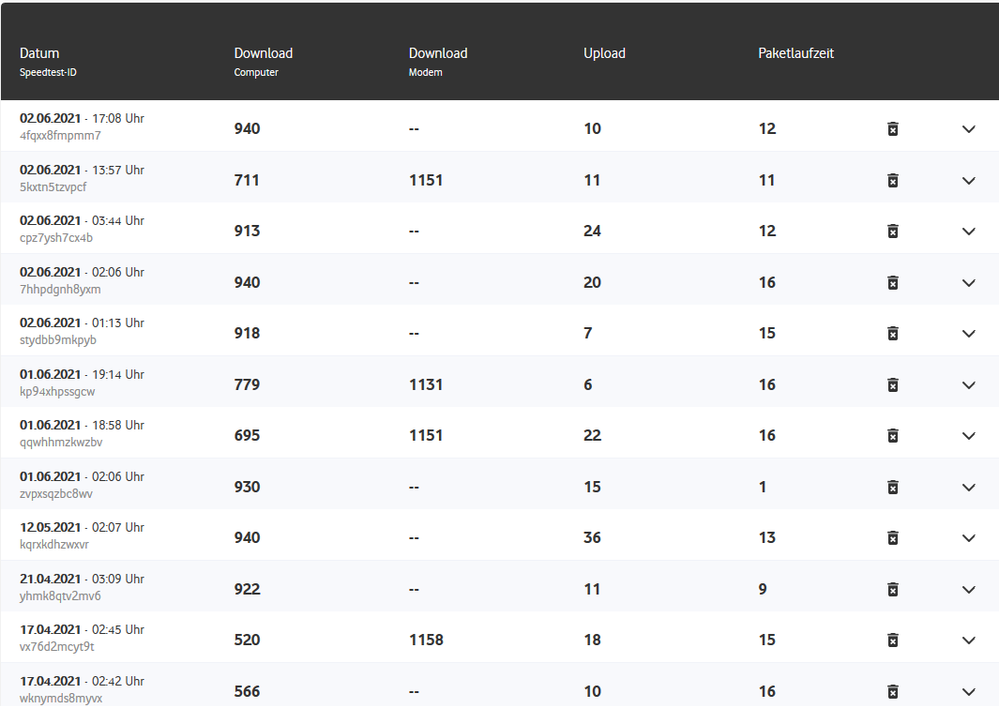Viewport: 999px width, 706px height.
Task: Delete the entry with ID kp94xhpssgcw
Action: (892, 384)
